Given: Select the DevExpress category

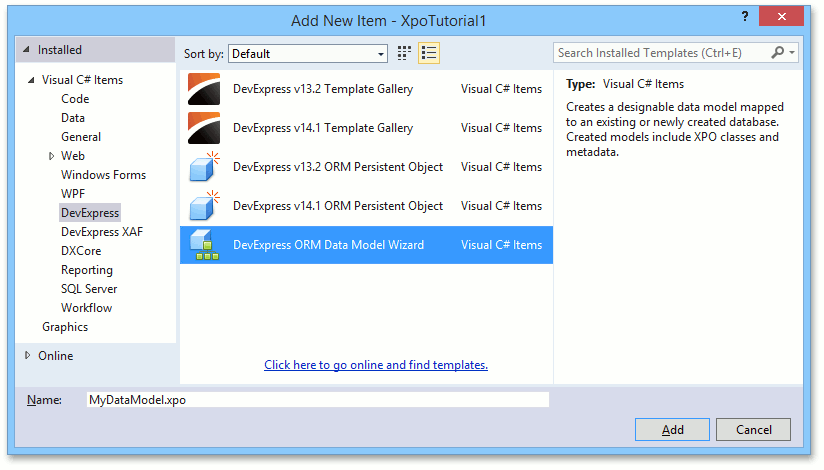Looking at the screenshot, I should coord(90,212).
